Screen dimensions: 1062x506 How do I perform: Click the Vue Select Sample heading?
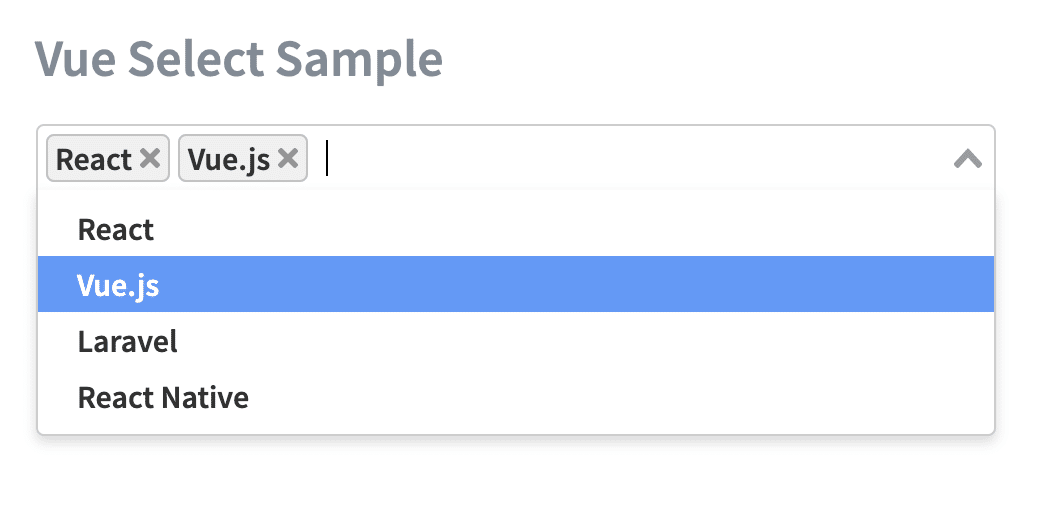(x=239, y=60)
